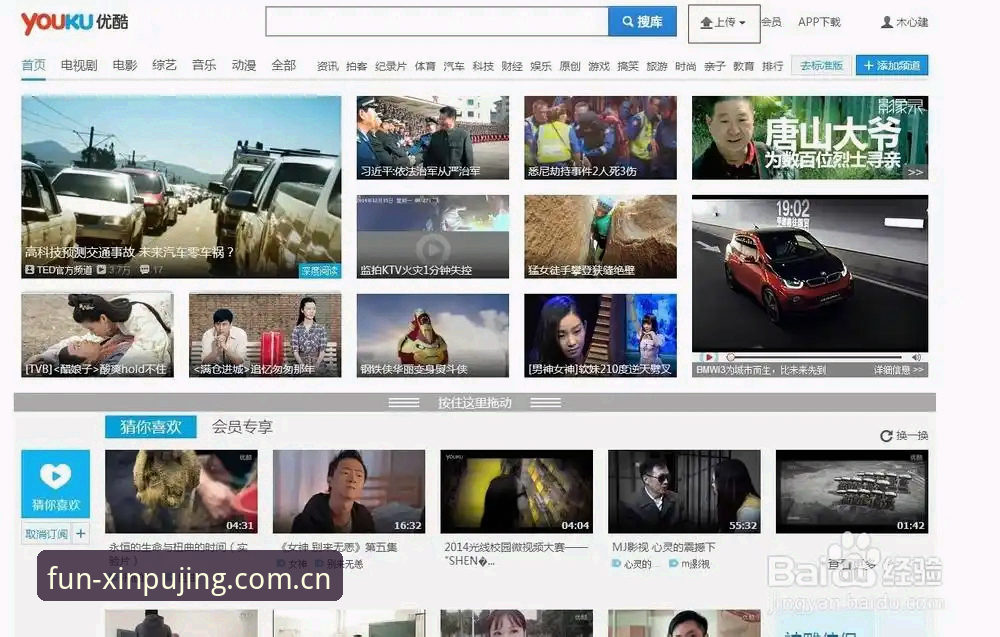Open the APP下载 link

coord(819,22)
